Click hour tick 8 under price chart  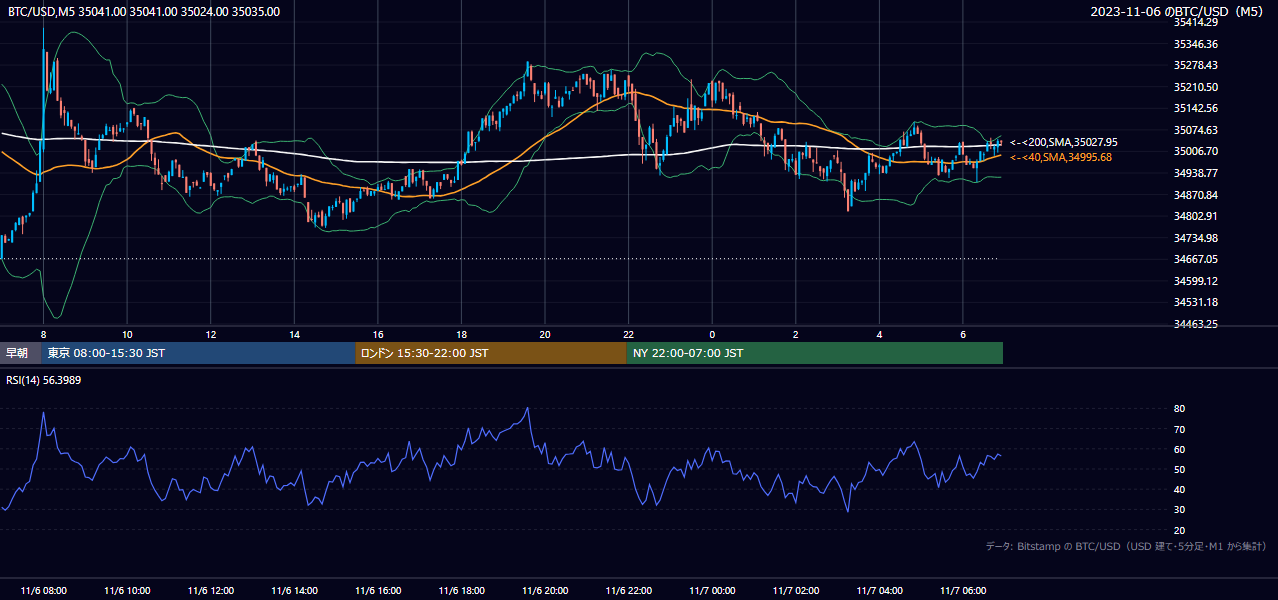[43, 334]
